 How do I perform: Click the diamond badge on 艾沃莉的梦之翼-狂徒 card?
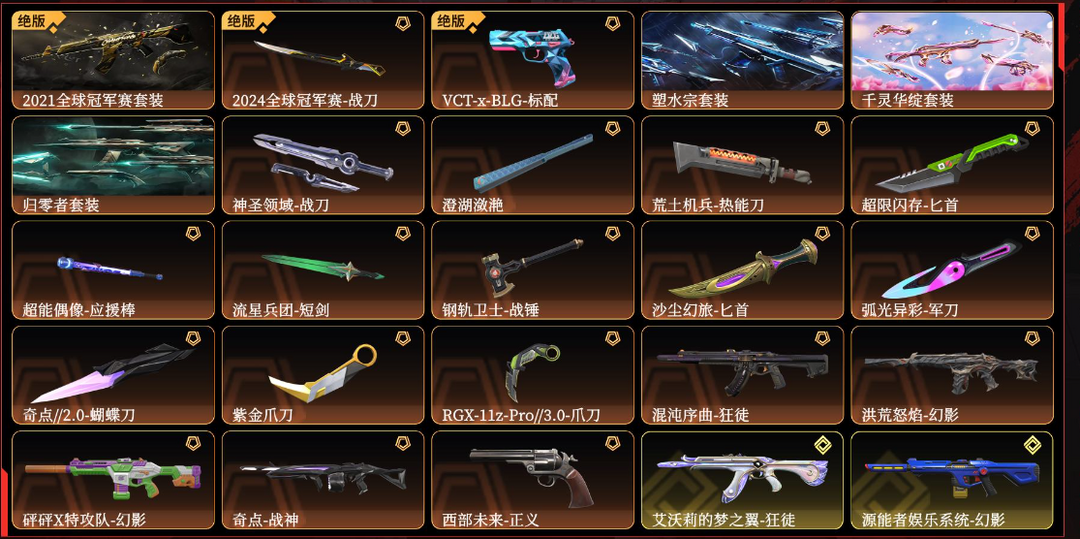coord(822,444)
